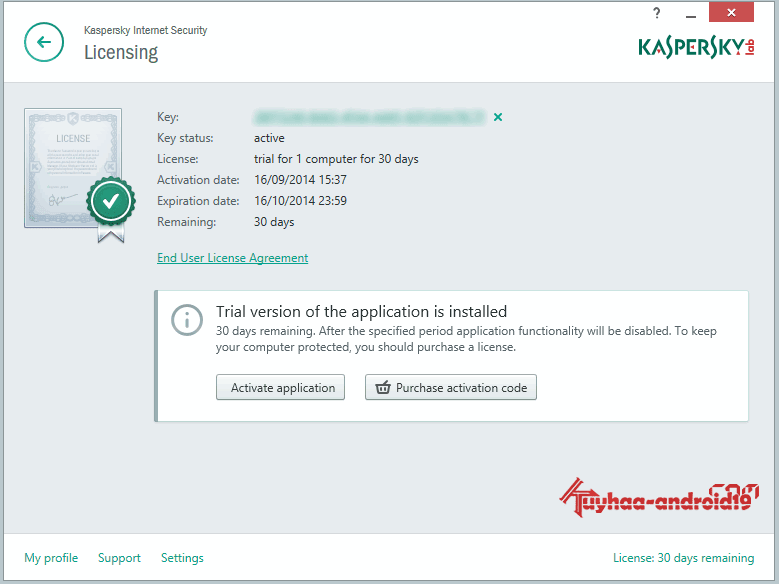Viewport: 779px width, 584px height.
Task: Open the Settings link
Action: [x=182, y=558]
